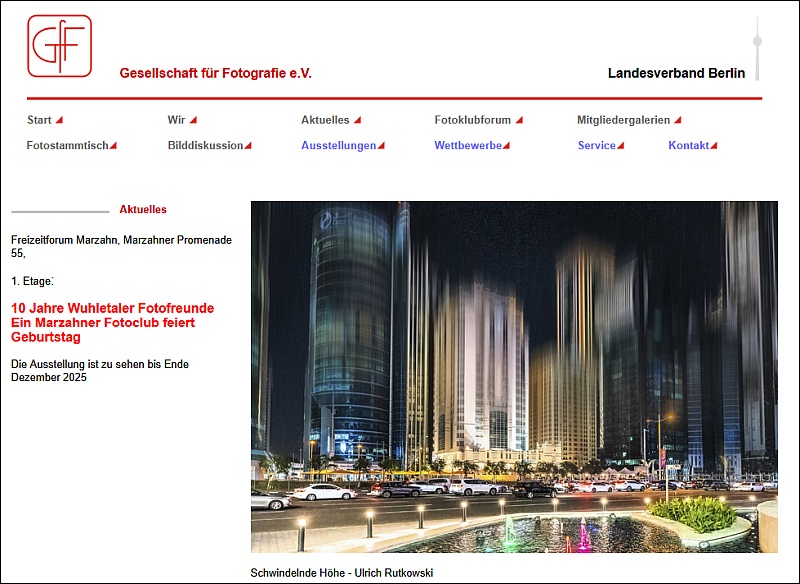Click the GfF logo in the header
The image size is (800, 584).
click(59, 46)
